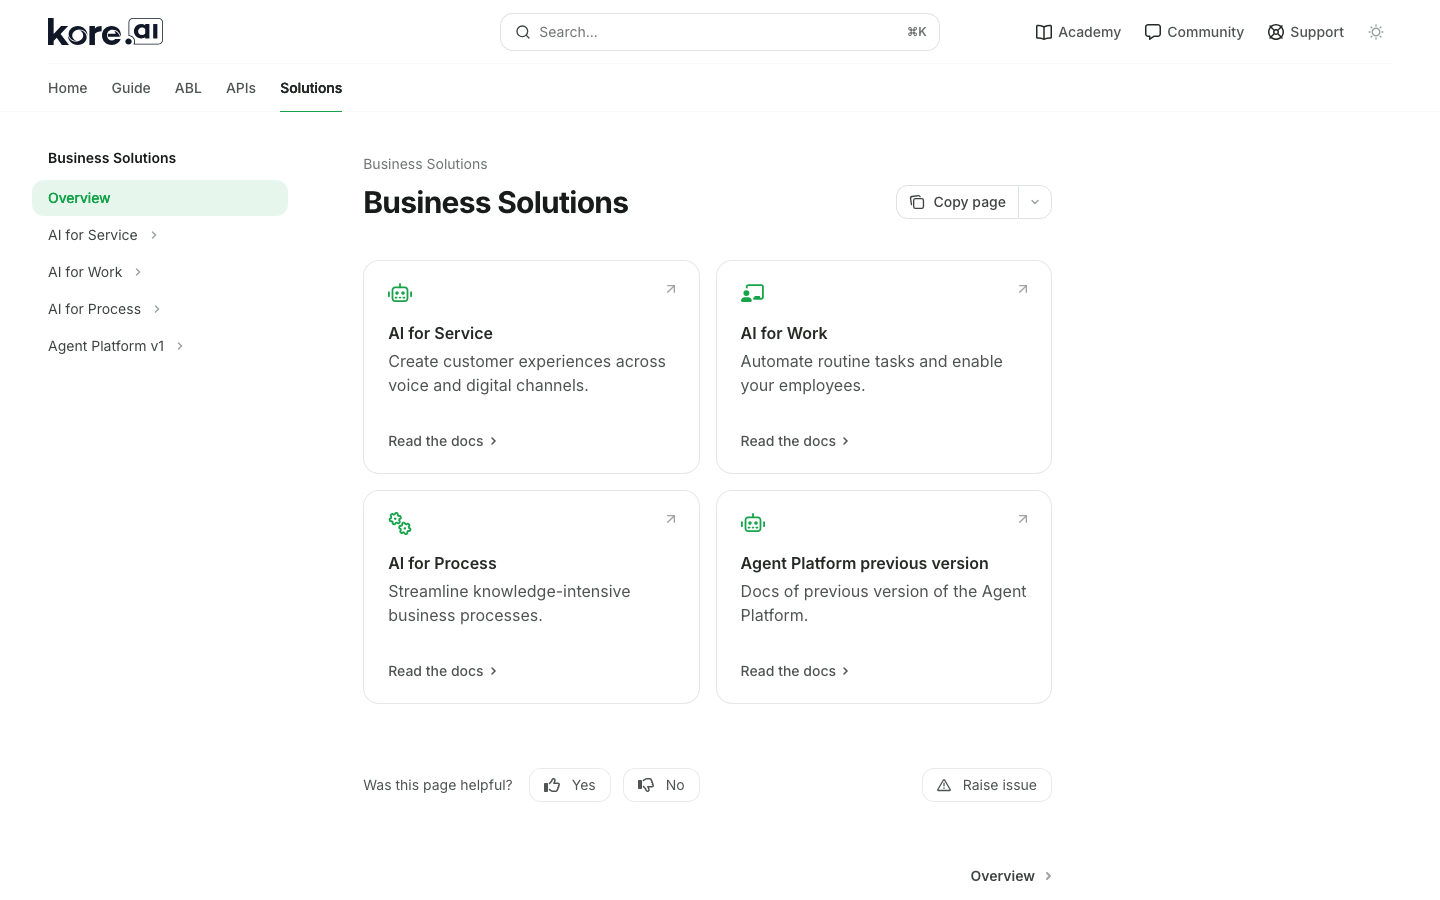Click the kore.ai logo
This screenshot has width=1440, height=900.
(105, 32)
